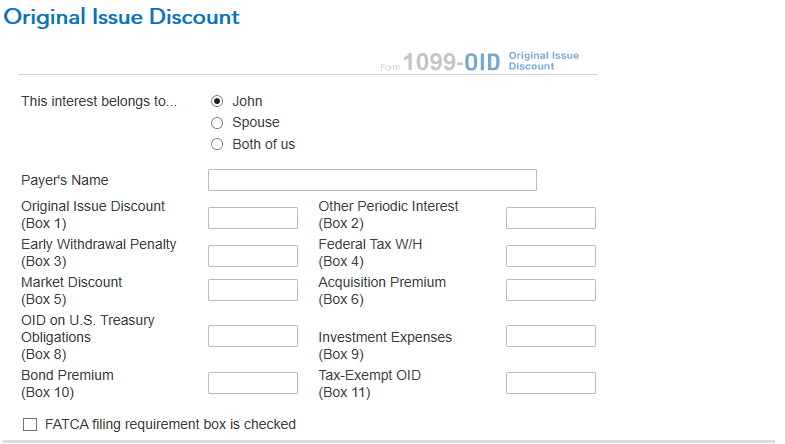Select the Treasury Obligations Box 8 field
The image size is (785, 444).
pyautogui.click(x=252, y=336)
